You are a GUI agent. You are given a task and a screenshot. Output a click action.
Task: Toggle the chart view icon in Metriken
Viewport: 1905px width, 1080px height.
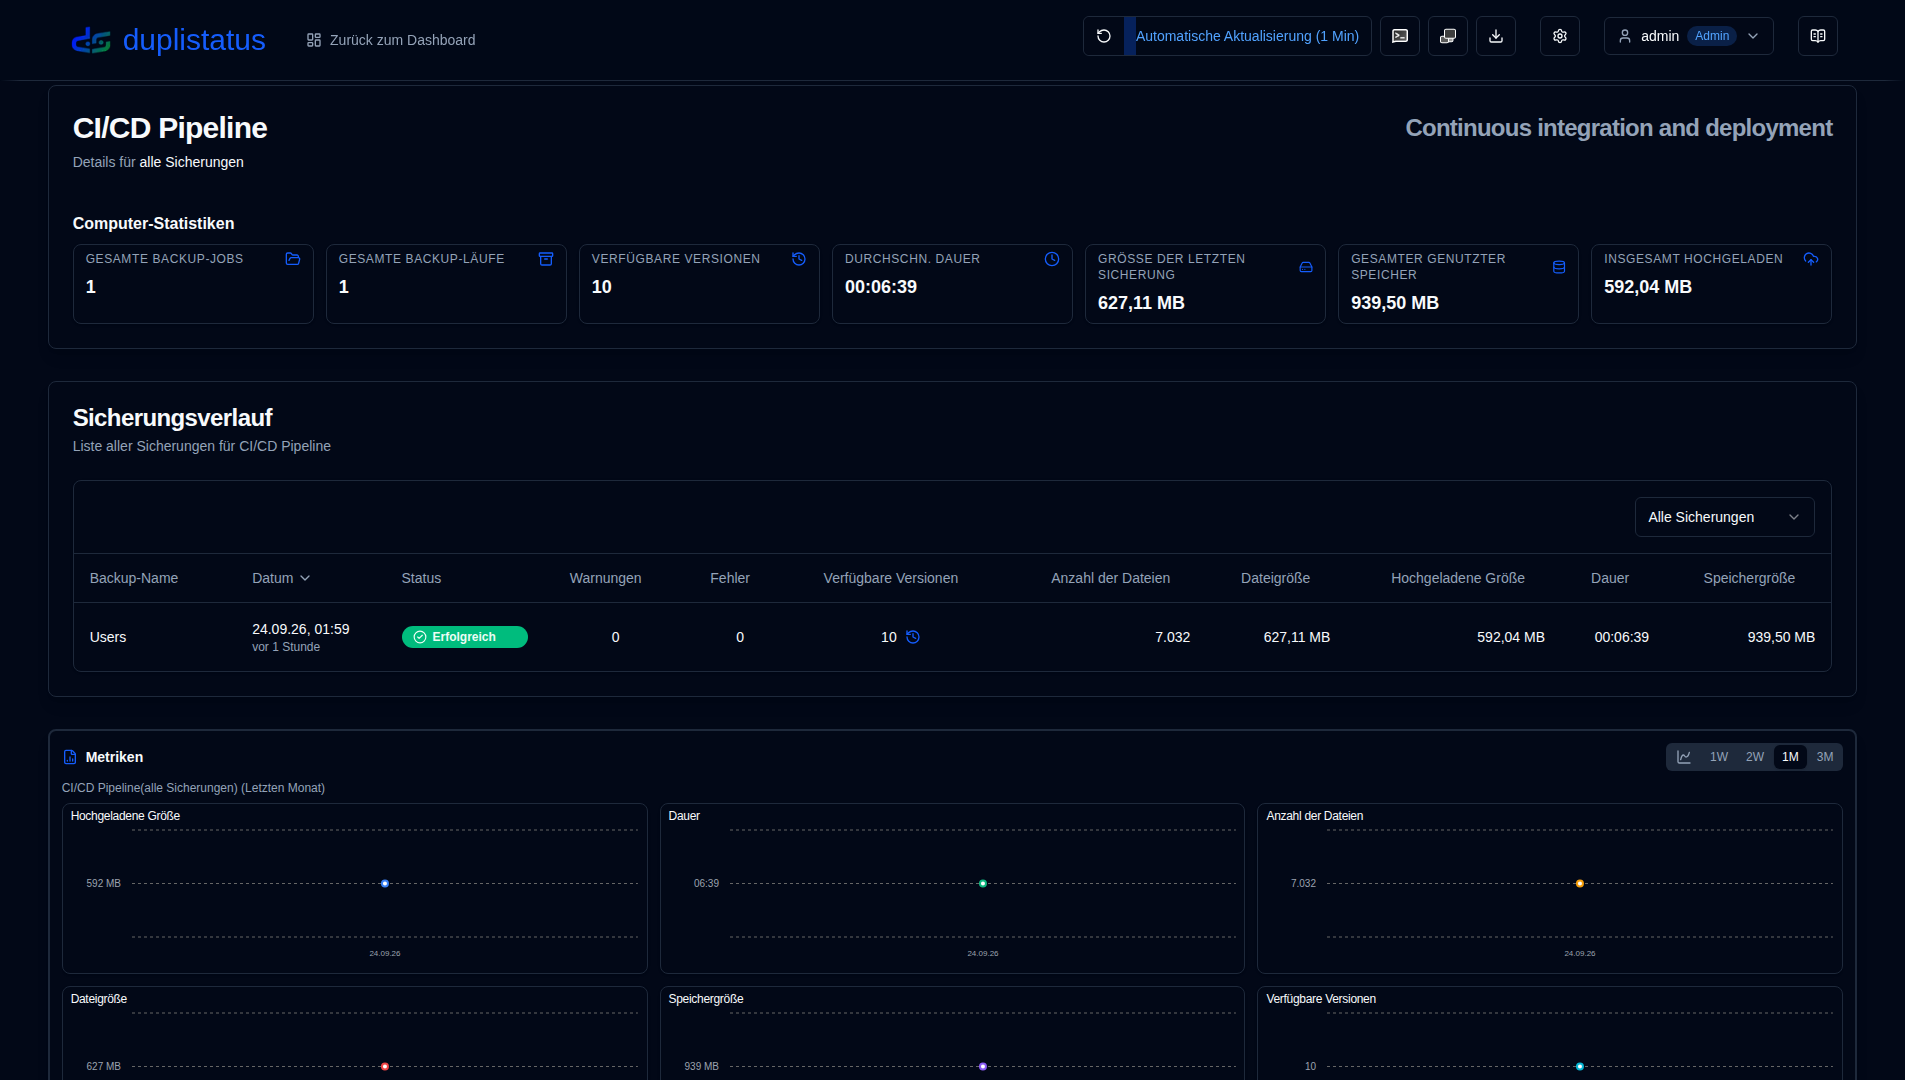[x=1684, y=757]
